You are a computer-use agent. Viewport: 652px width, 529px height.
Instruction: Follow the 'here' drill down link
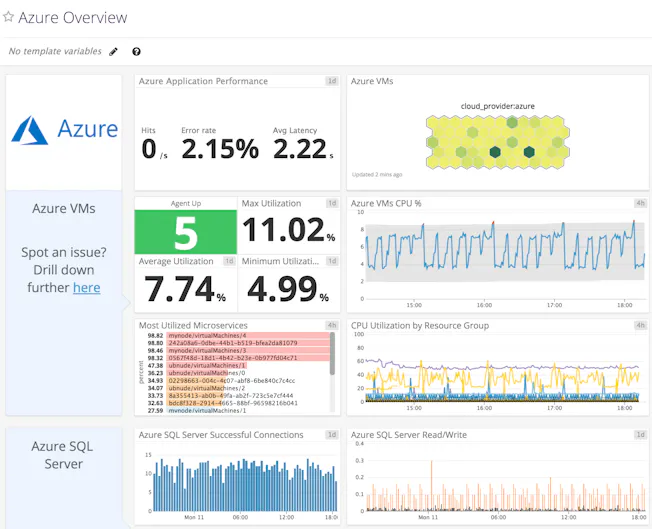pos(86,288)
